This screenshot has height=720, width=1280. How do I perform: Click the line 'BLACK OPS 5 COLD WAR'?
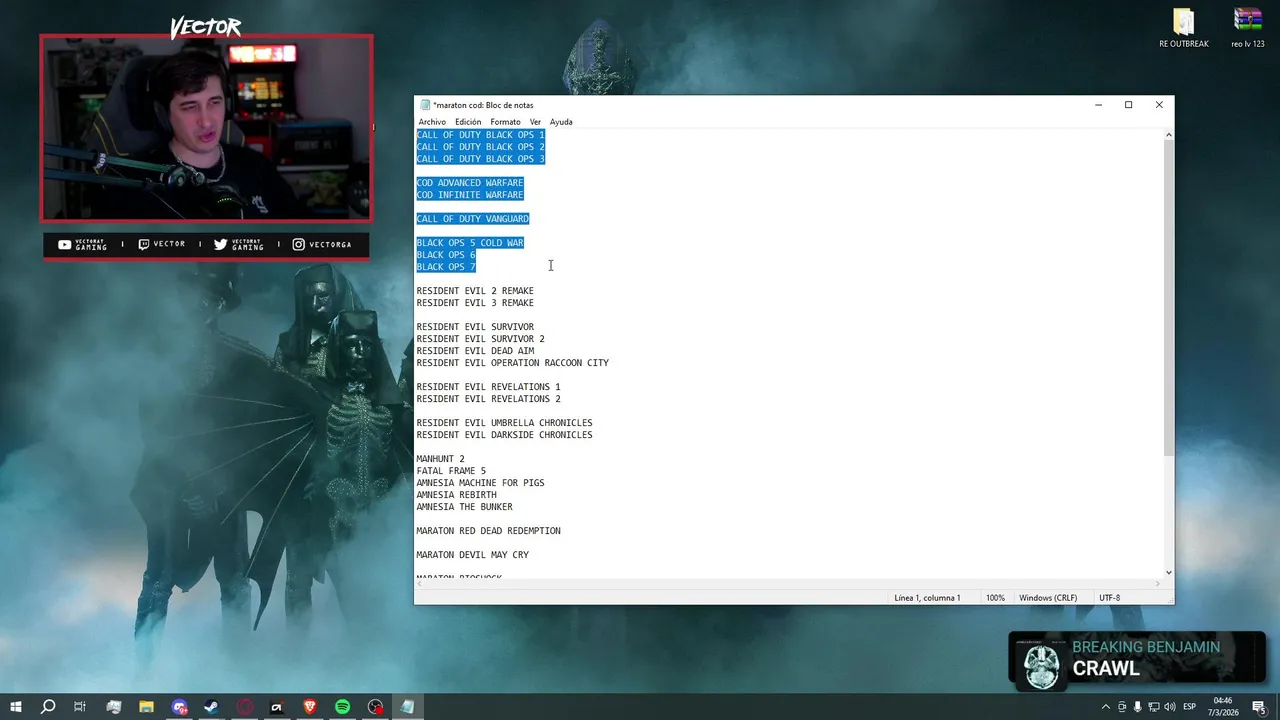click(x=470, y=243)
